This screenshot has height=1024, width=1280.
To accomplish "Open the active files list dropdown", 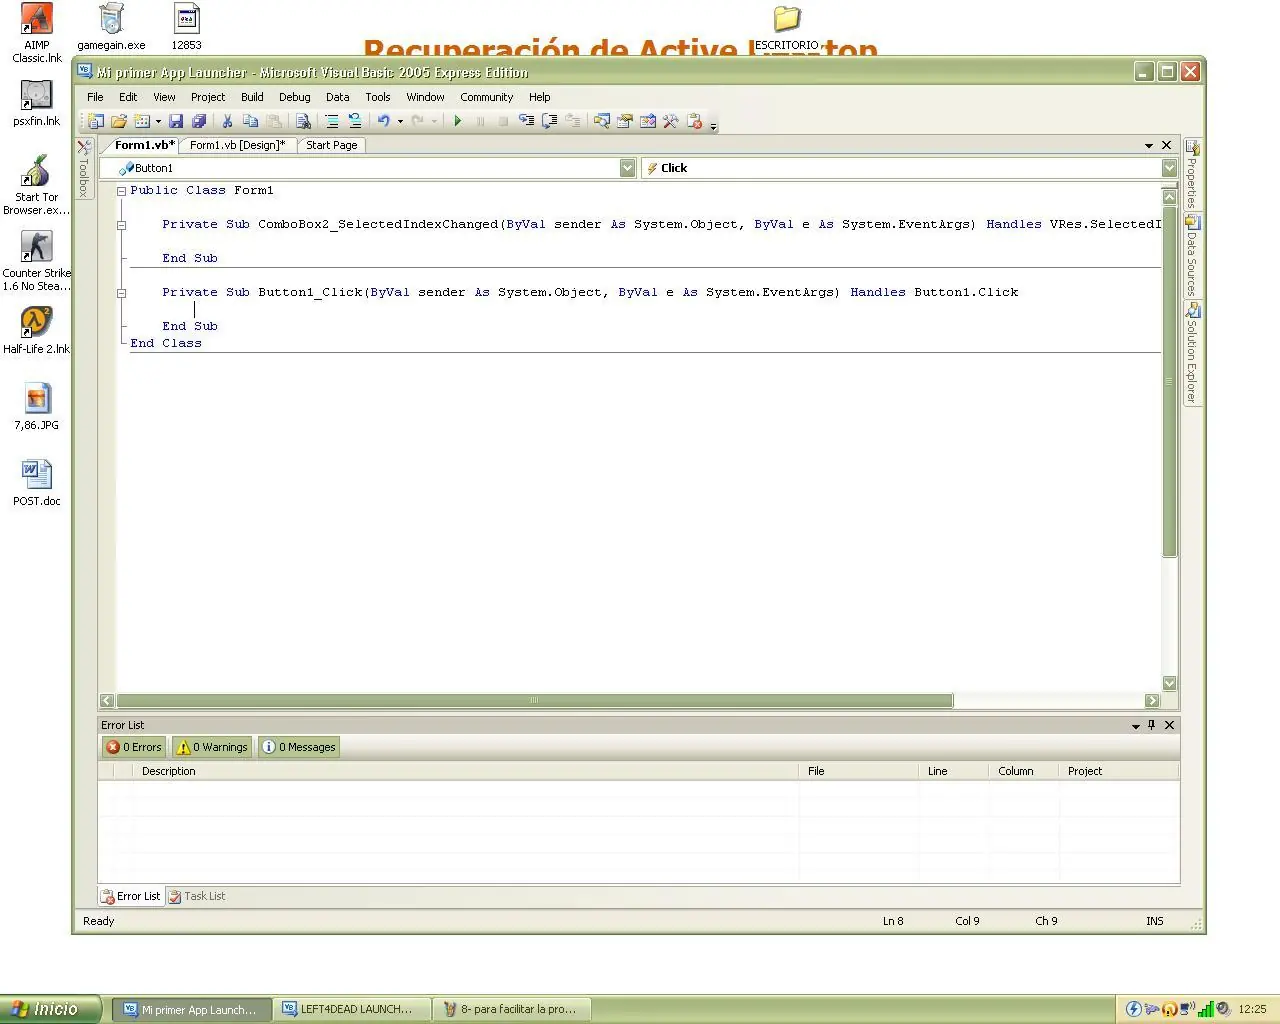I will (1149, 145).
